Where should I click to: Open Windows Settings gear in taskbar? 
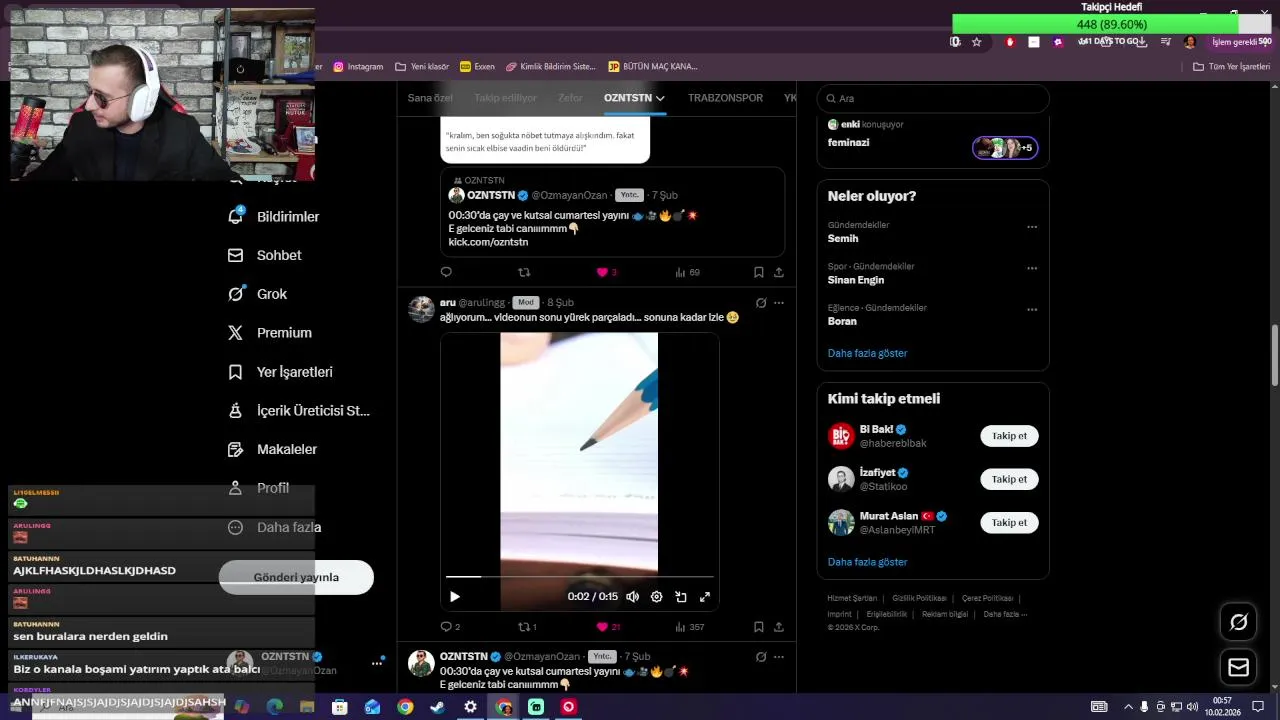coord(470,707)
